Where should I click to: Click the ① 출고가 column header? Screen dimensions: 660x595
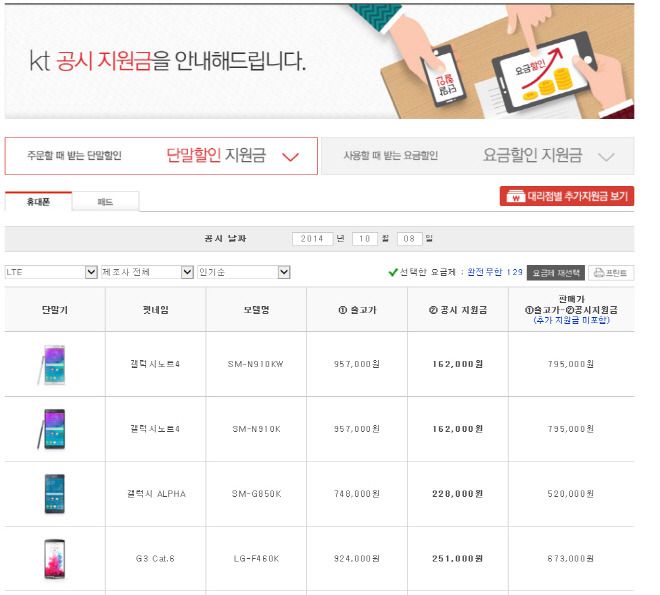[357, 310]
